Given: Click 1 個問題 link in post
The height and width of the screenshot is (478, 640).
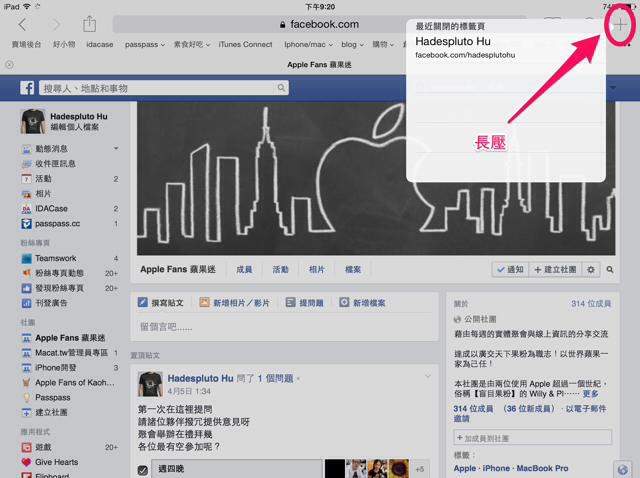Looking at the screenshot, I should (x=275, y=378).
